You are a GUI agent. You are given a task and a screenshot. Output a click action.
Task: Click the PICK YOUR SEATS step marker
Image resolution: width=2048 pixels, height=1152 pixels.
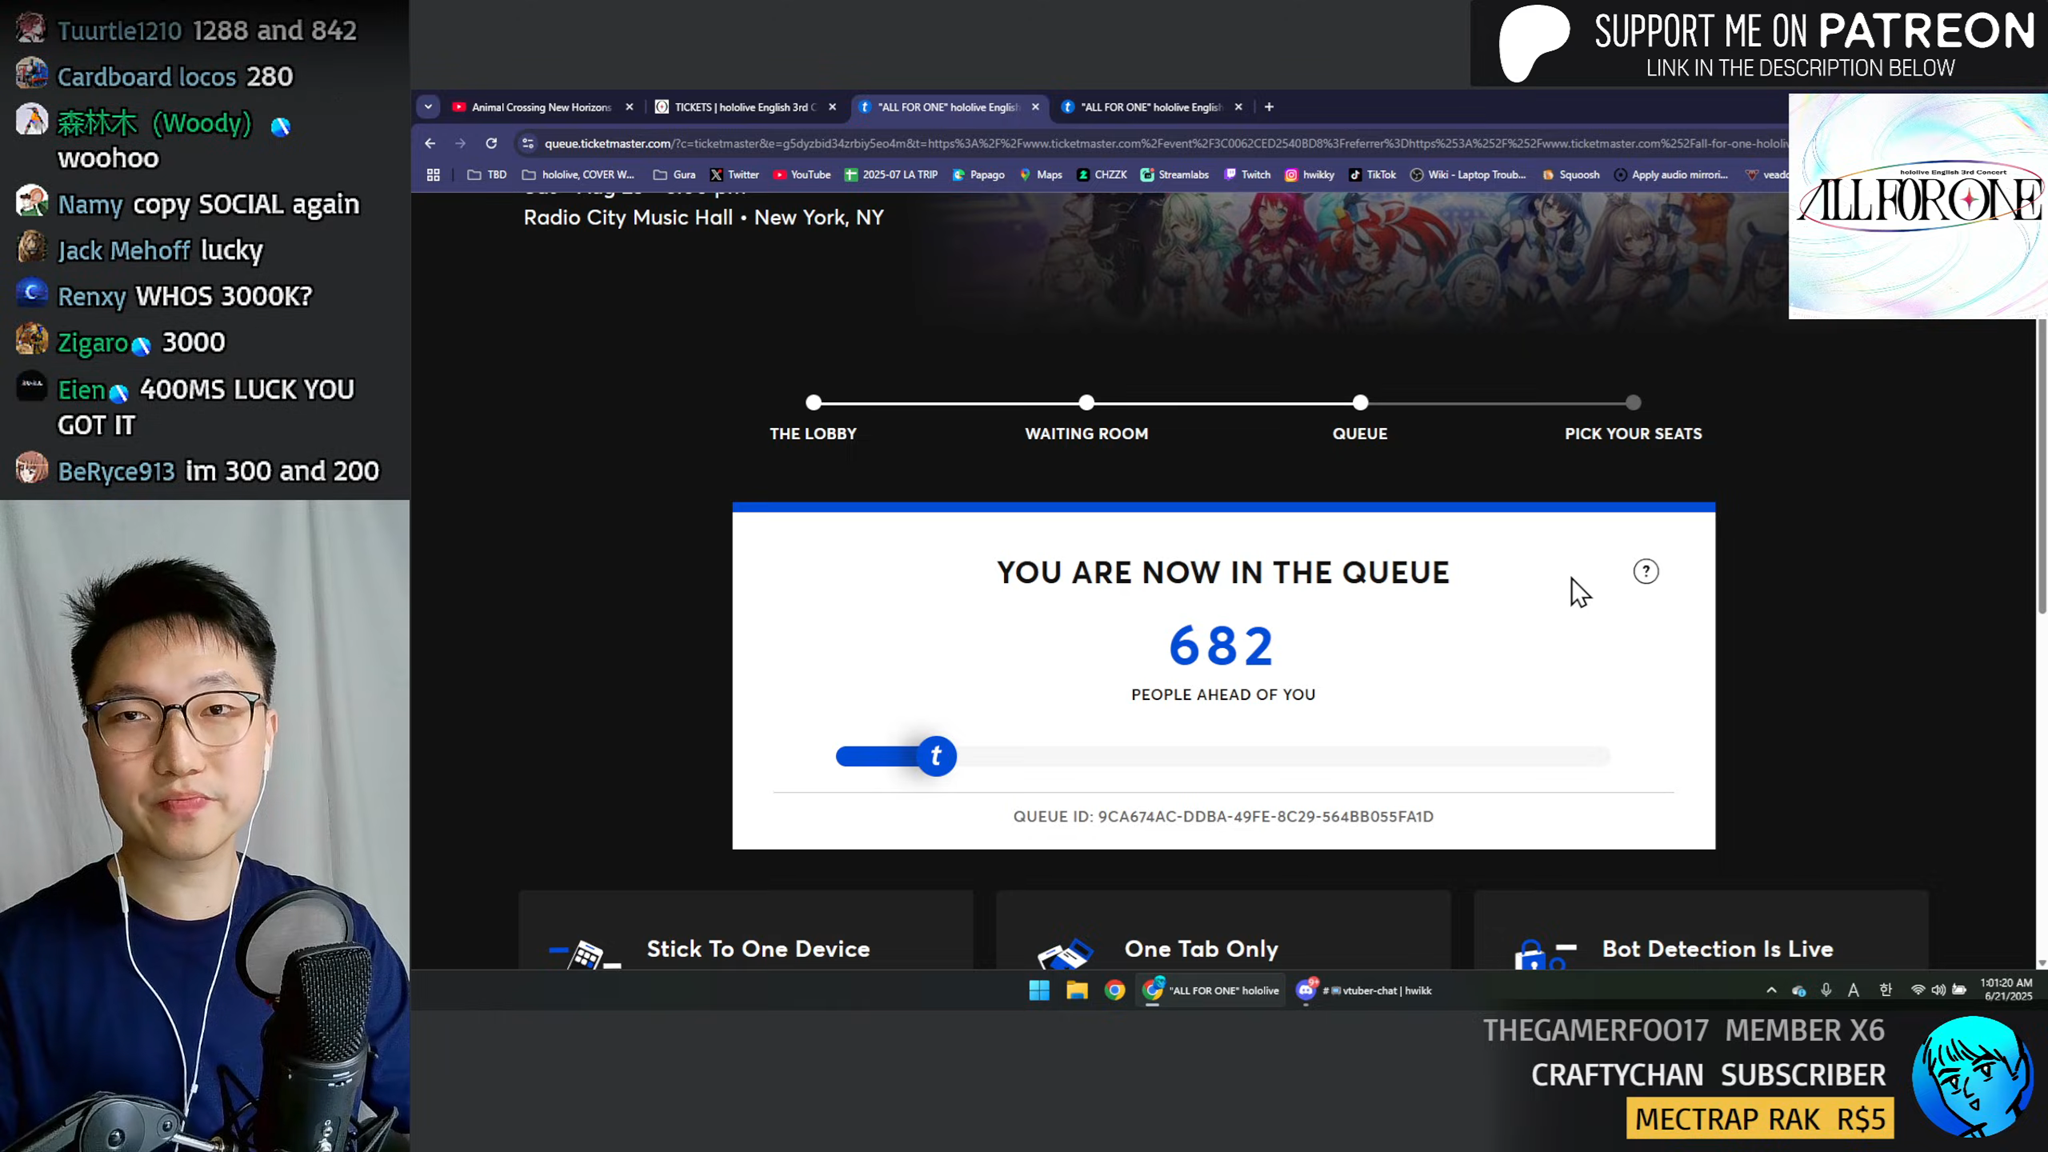pos(1633,402)
